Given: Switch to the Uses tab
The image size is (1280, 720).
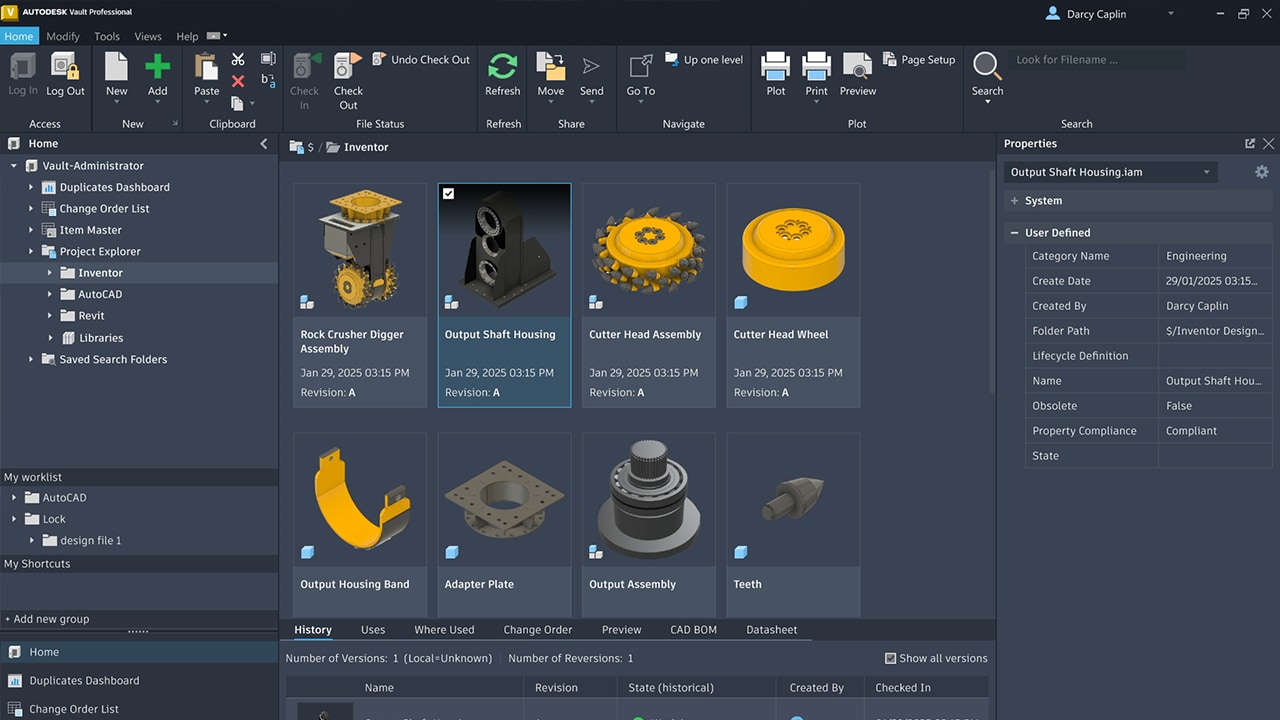Looking at the screenshot, I should tap(373, 630).
